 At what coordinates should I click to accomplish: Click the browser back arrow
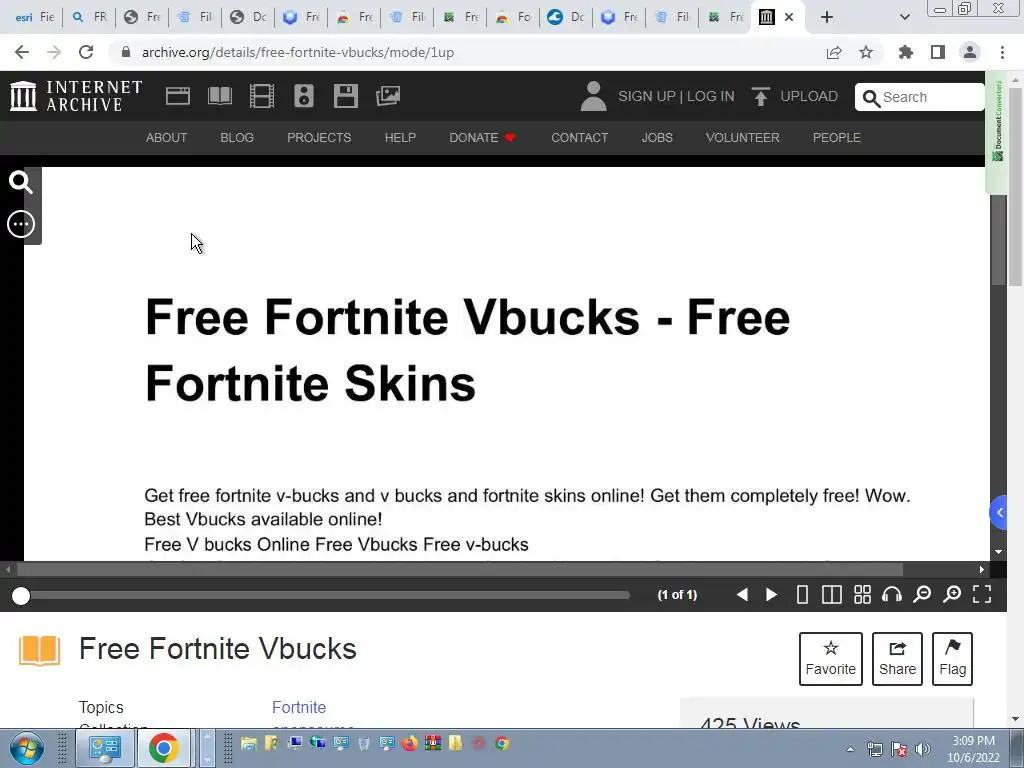pyautogui.click(x=22, y=52)
